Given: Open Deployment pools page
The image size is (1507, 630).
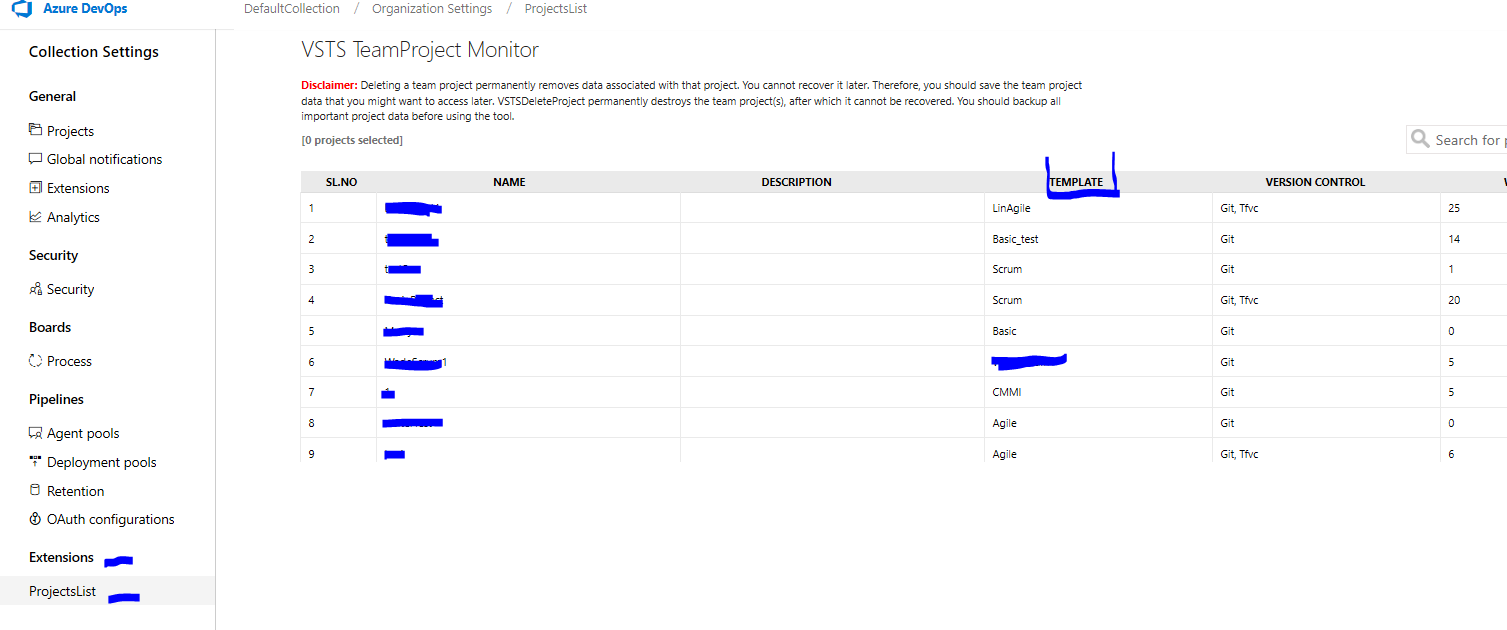Looking at the screenshot, I should [101, 462].
